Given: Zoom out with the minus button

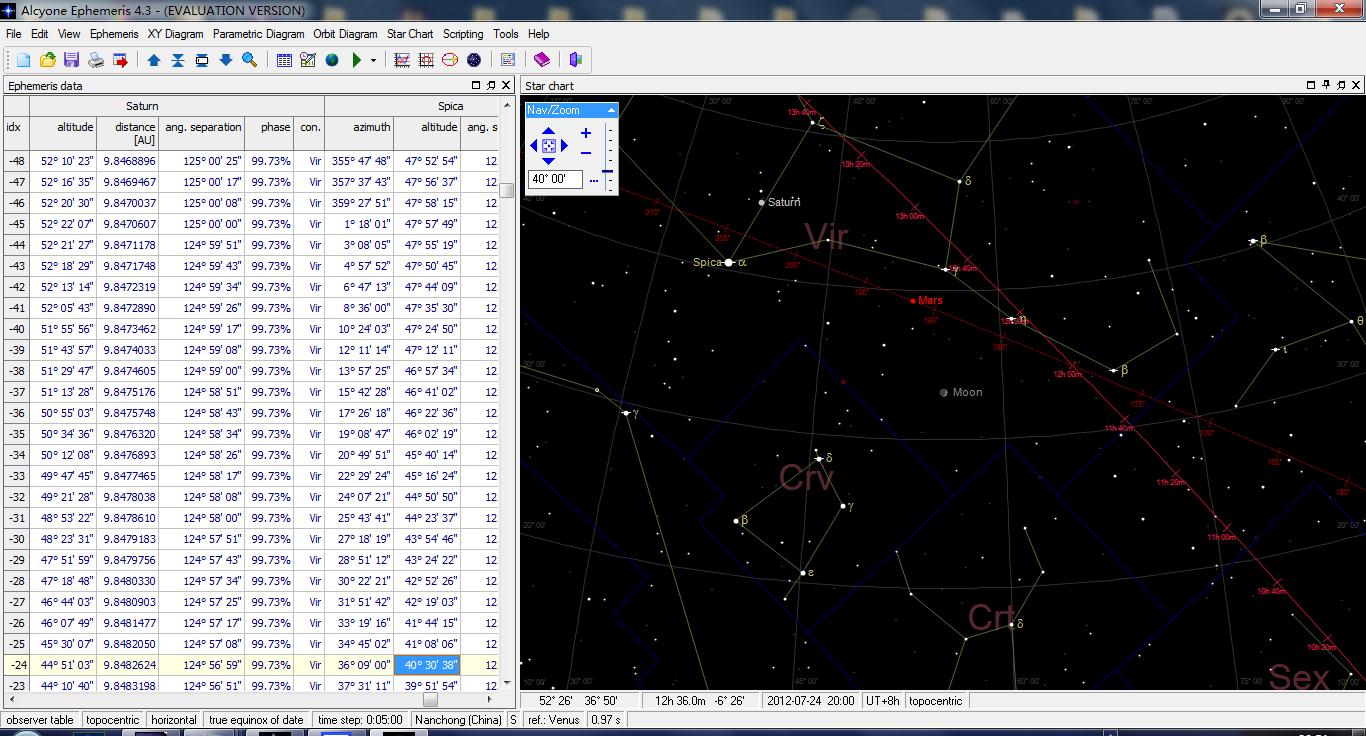Looking at the screenshot, I should tap(586, 153).
